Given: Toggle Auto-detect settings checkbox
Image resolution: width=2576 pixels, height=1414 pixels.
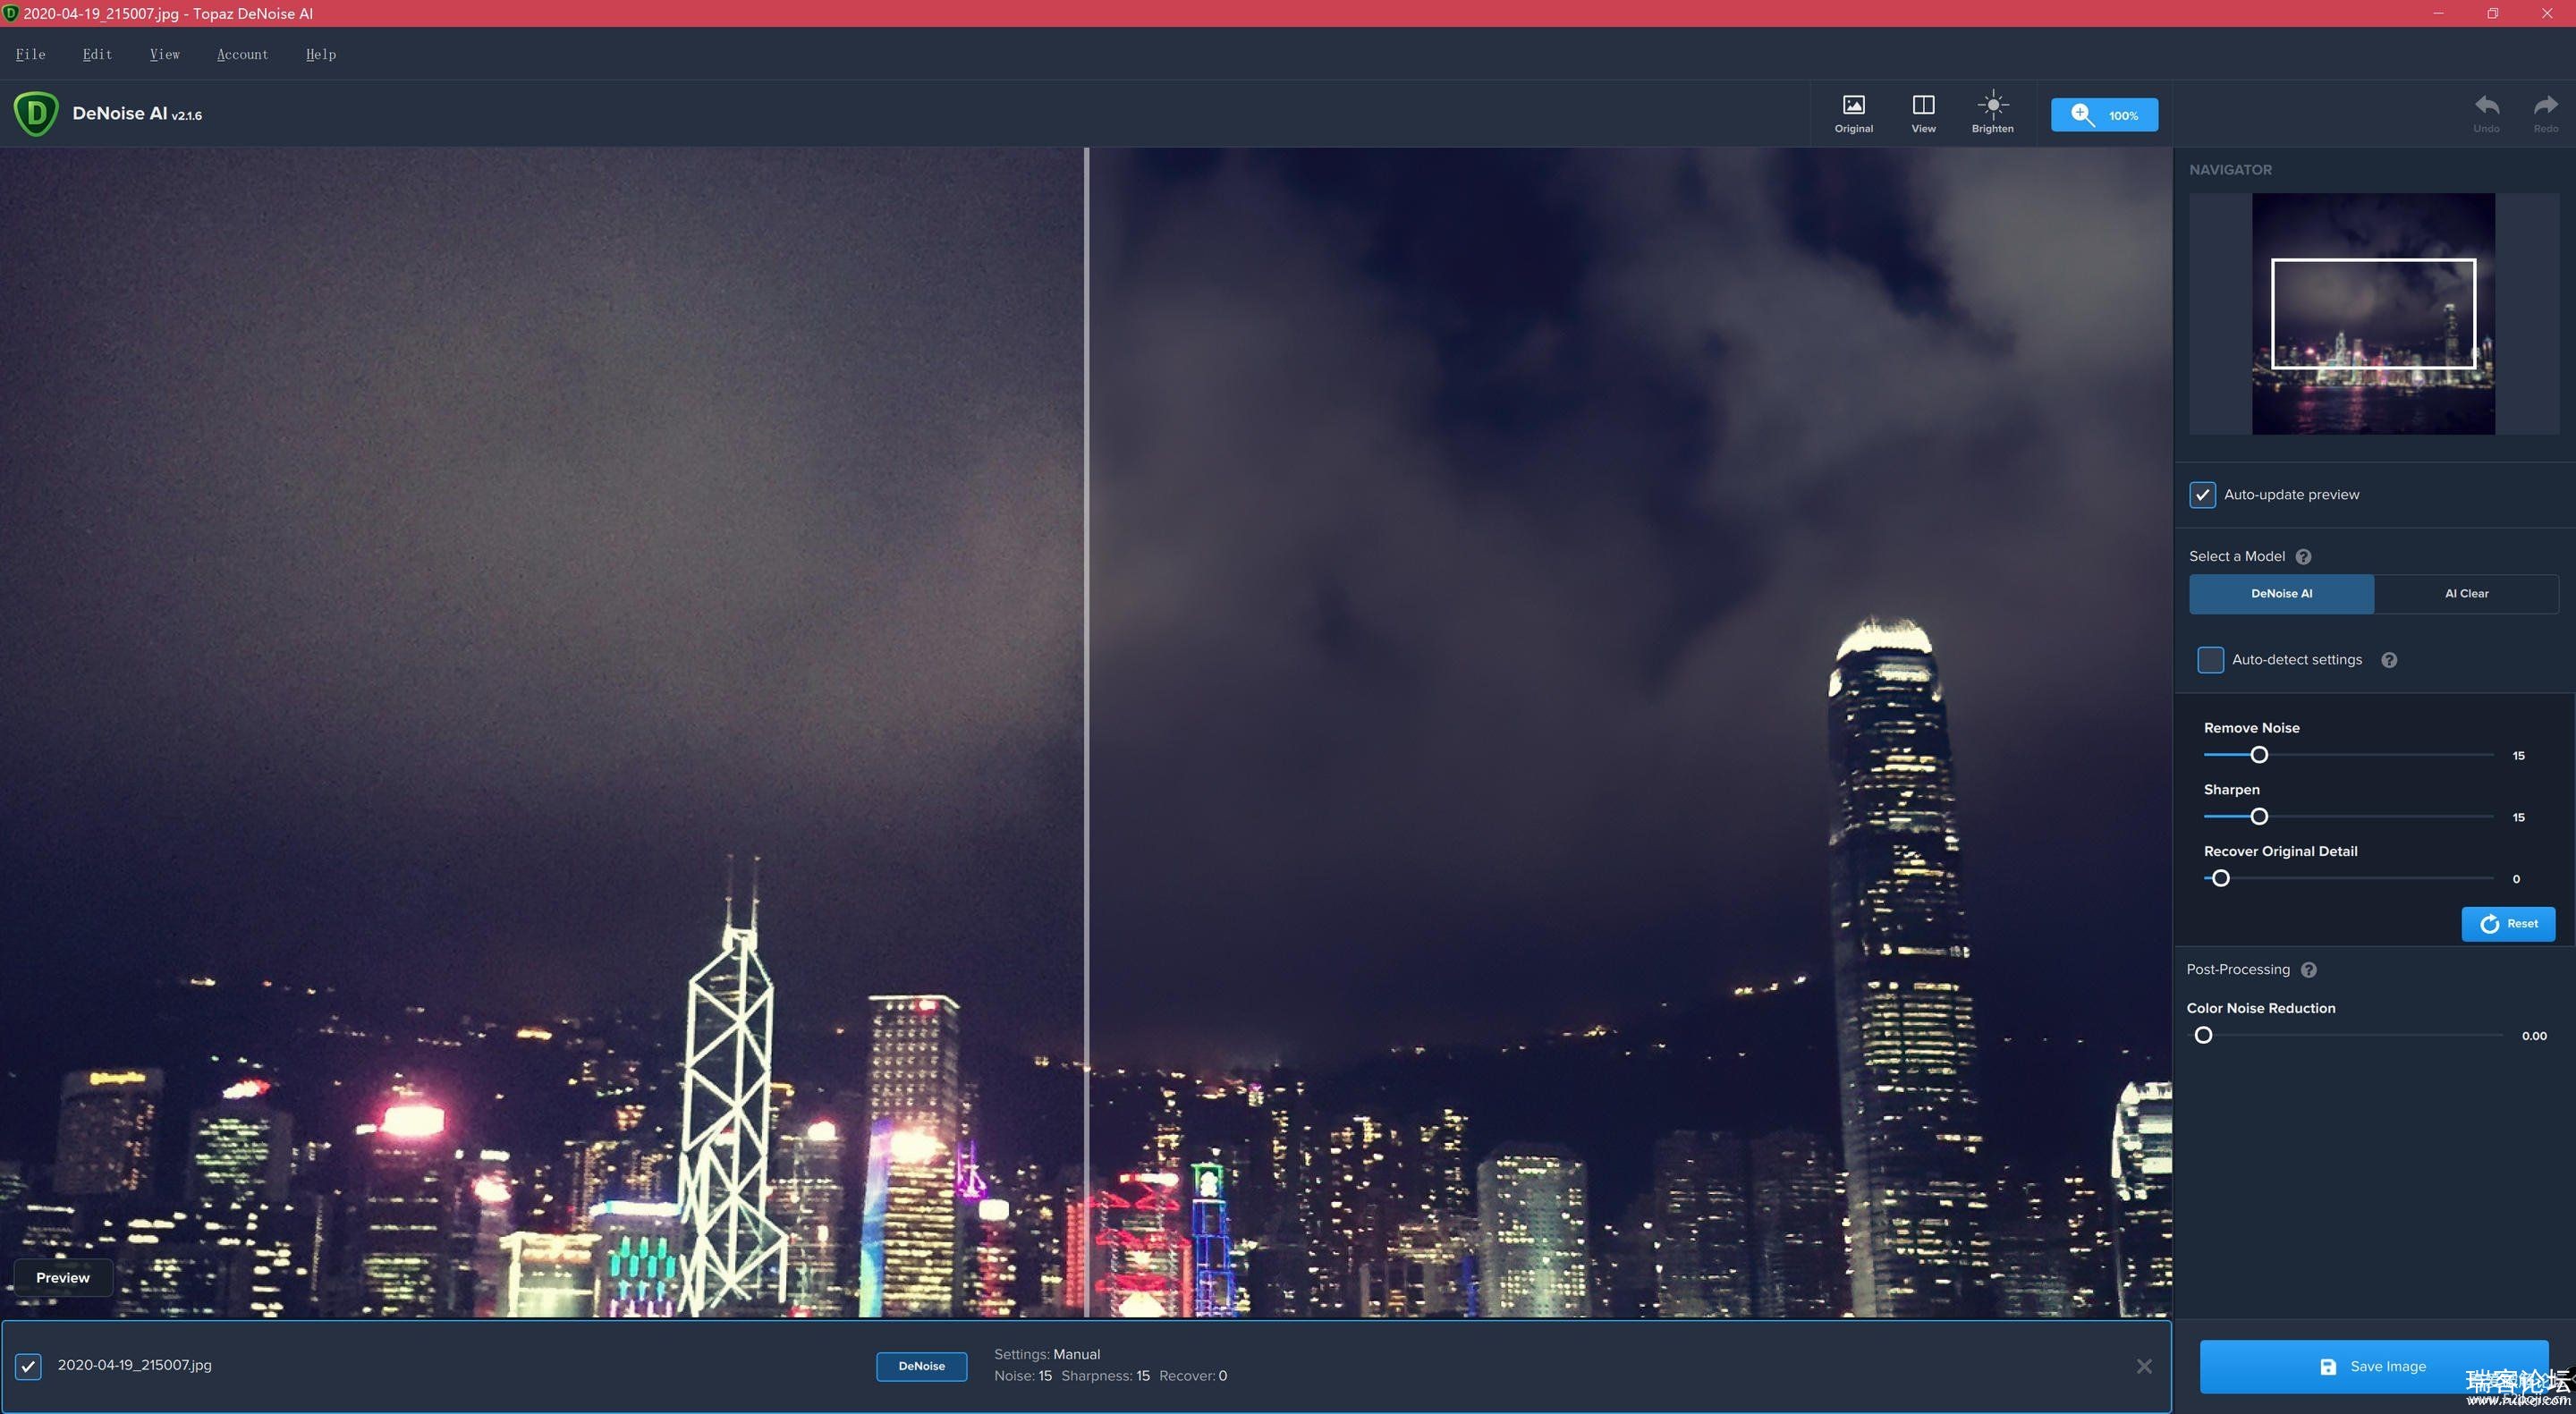Looking at the screenshot, I should (2207, 658).
